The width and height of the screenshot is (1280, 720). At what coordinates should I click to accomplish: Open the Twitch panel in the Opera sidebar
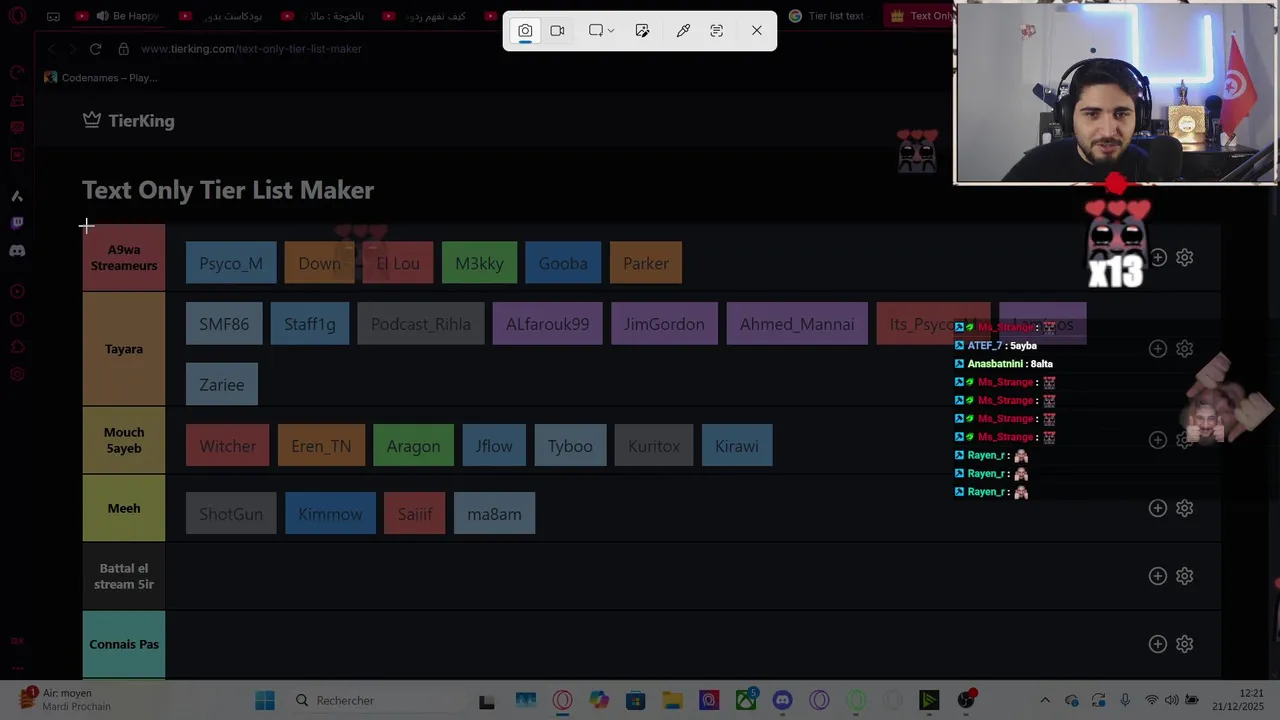[17, 223]
